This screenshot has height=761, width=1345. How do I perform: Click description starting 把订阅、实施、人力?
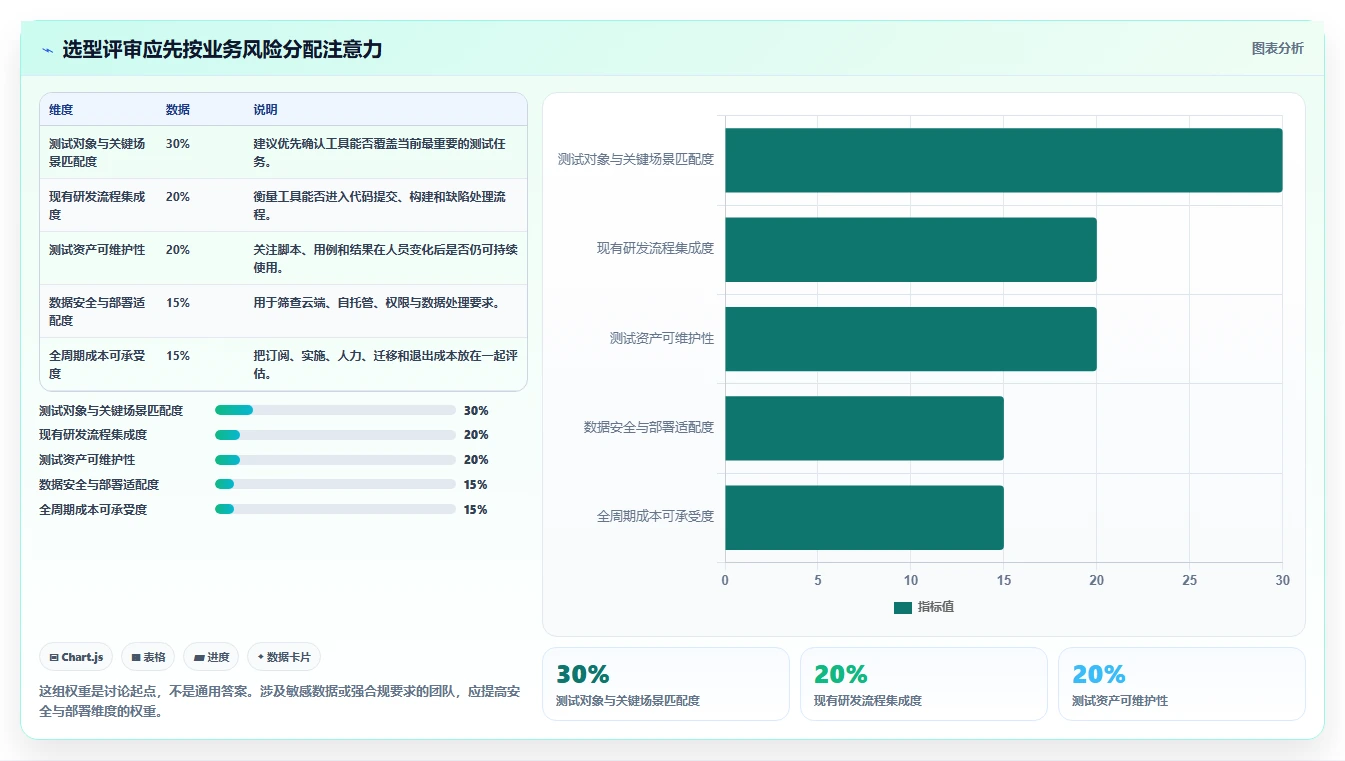(x=385, y=365)
